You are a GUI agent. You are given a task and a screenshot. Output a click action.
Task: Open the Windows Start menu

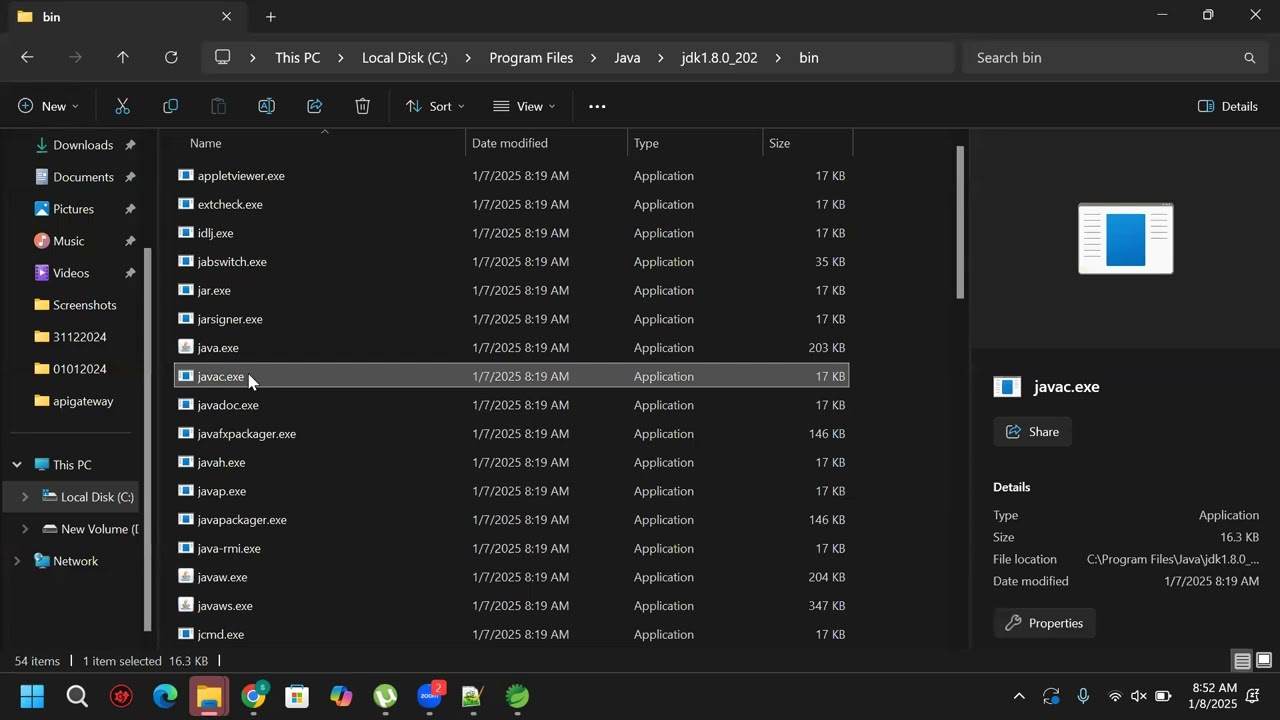tap(32, 696)
